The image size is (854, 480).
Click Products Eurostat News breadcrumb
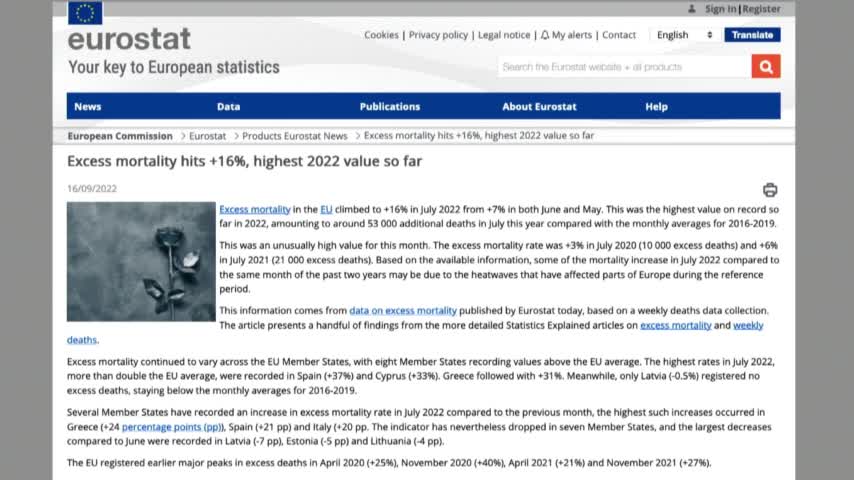tap(295, 136)
